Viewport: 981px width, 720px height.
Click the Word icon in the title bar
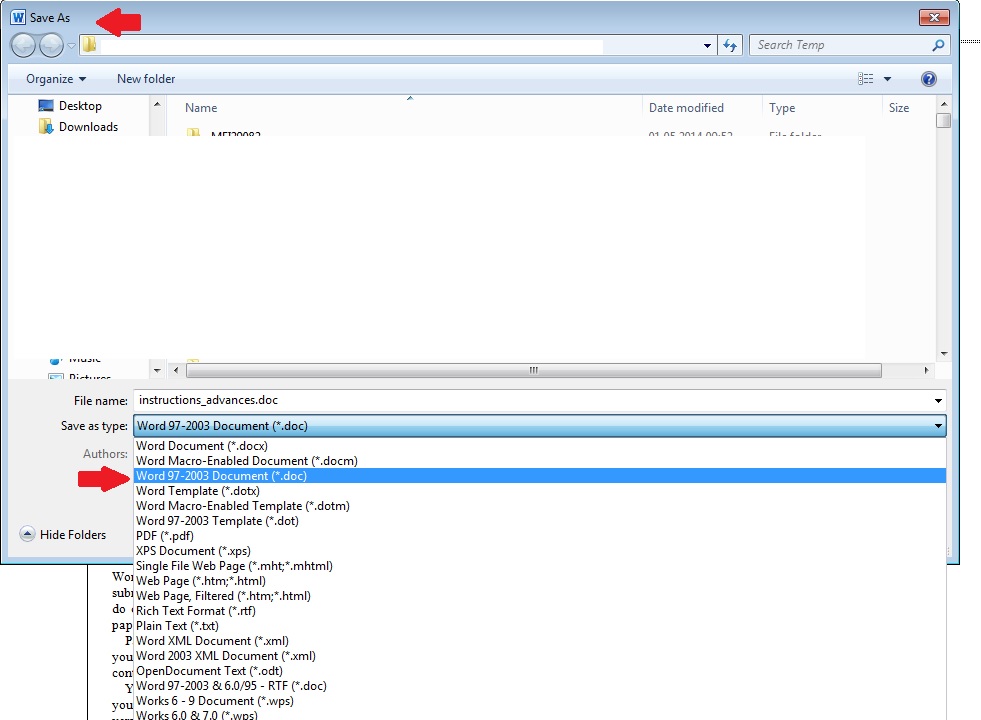point(18,18)
